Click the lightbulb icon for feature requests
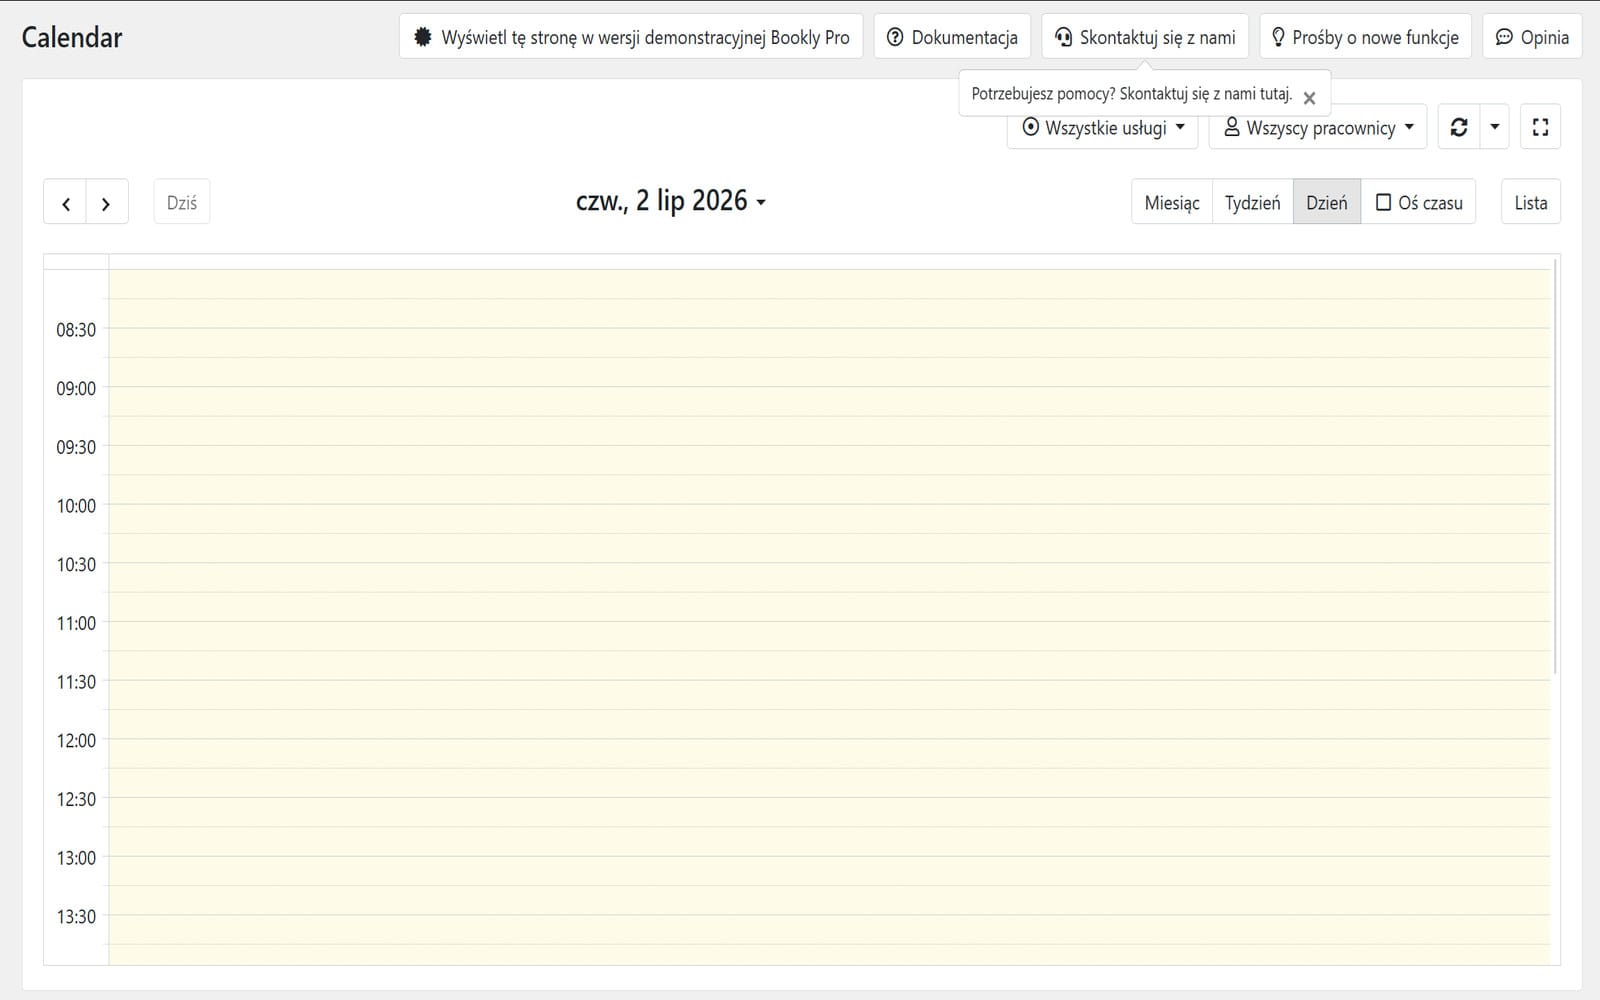Image resolution: width=1600 pixels, height=1000 pixels. coord(1278,38)
